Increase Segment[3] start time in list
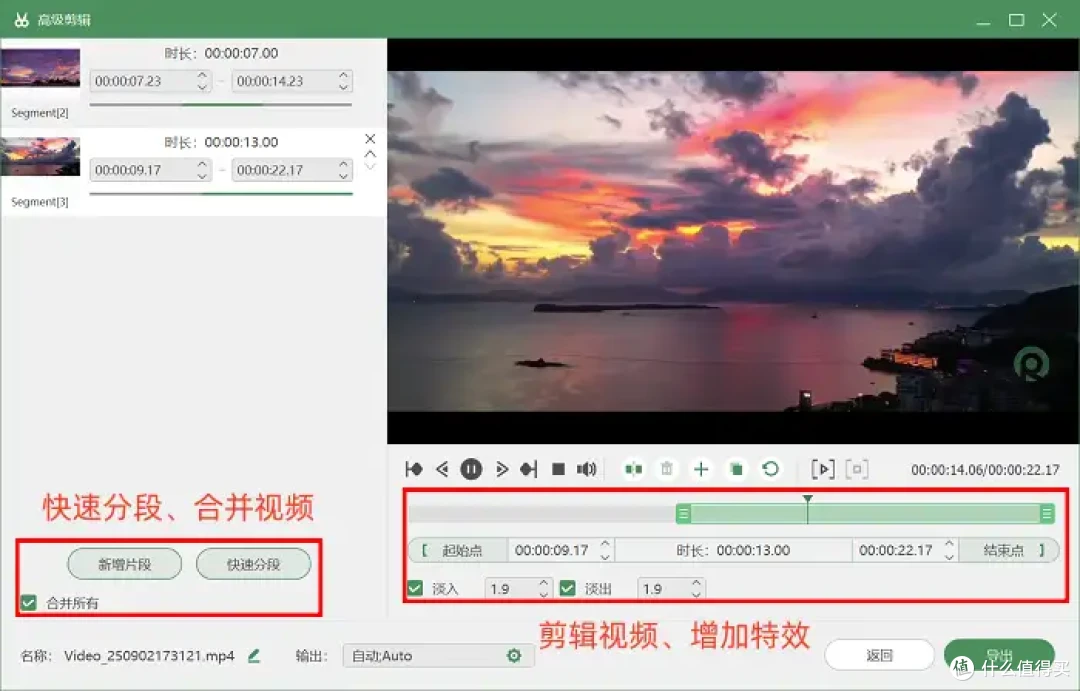Viewport: 1080px width, 691px height. coord(202,164)
